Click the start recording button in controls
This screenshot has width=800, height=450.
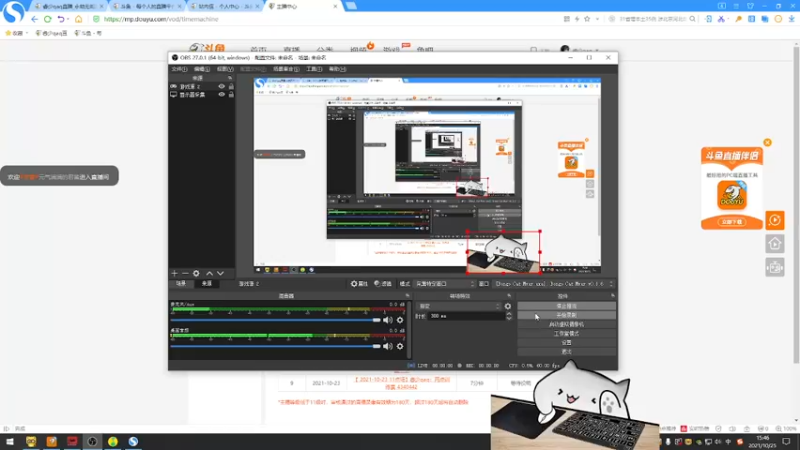pos(566,315)
